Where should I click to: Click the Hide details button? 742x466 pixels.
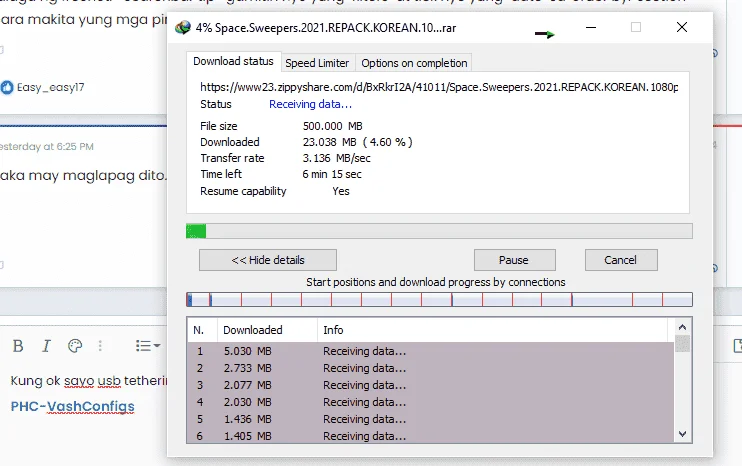[x=268, y=260]
